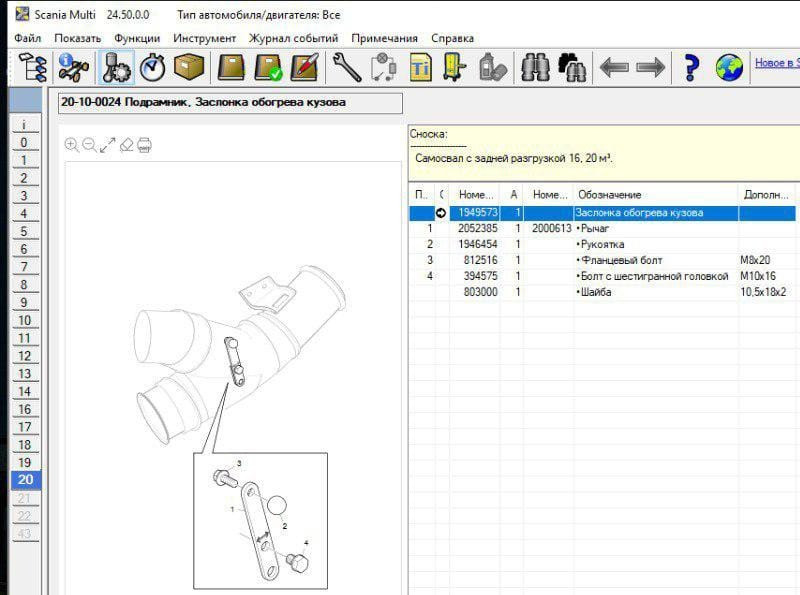Click the binoculars search icon in toolbar
The height and width of the screenshot is (595, 800).
point(536,68)
